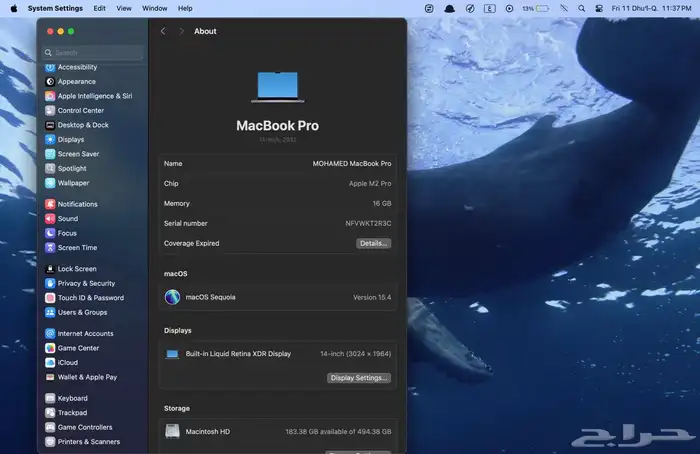
Task: Open Control Center in menu bar
Action: [x=599, y=8]
